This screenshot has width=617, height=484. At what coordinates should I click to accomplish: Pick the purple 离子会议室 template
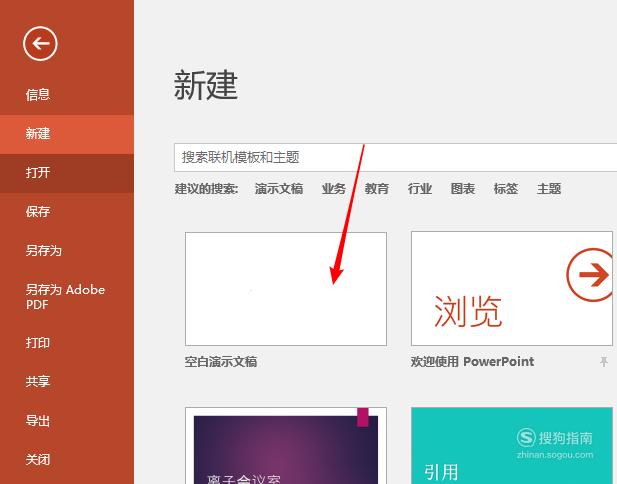[286, 446]
